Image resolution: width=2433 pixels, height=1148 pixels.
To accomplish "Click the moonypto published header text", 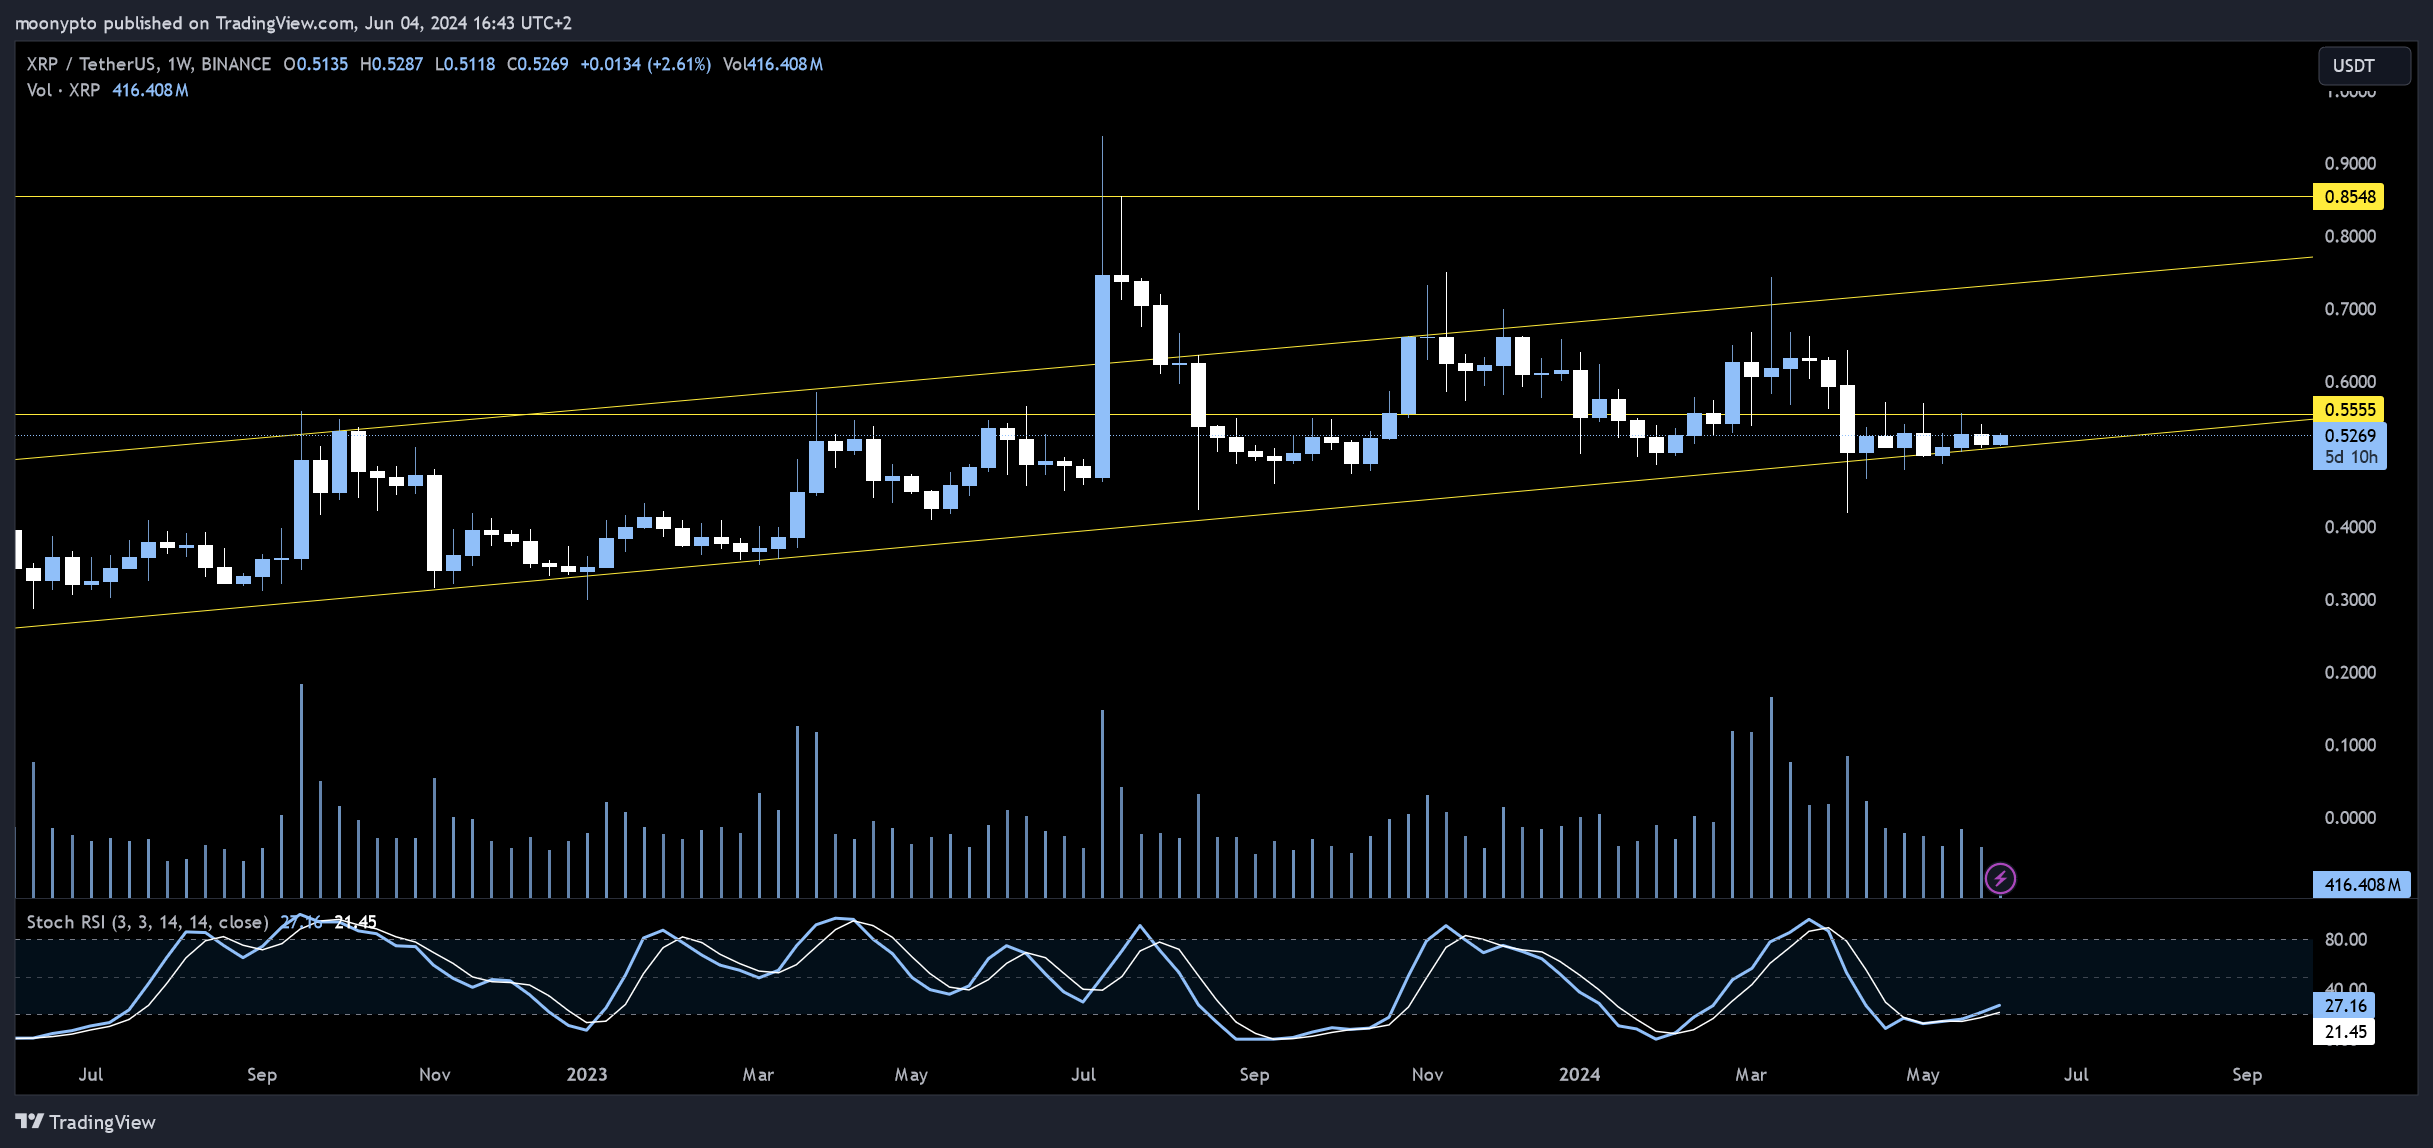I will tap(293, 22).
